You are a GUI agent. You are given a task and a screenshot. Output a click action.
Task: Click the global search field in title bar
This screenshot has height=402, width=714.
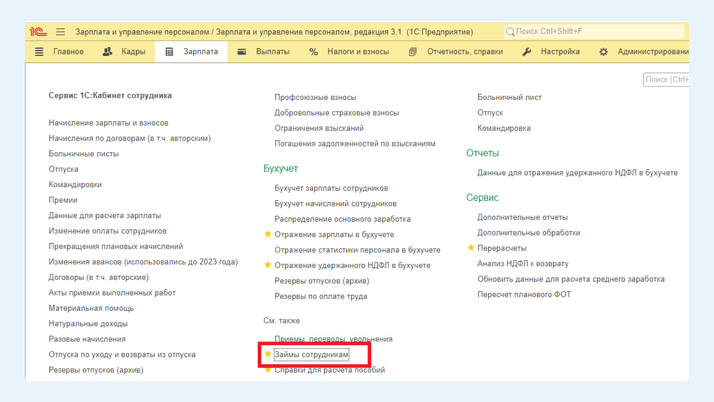pyautogui.click(x=595, y=32)
